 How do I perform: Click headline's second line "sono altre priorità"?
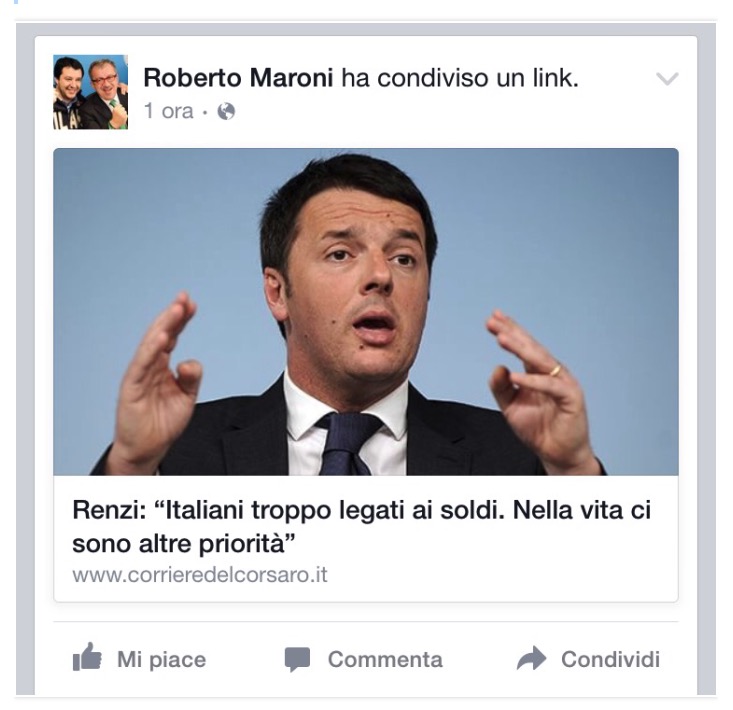point(184,544)
